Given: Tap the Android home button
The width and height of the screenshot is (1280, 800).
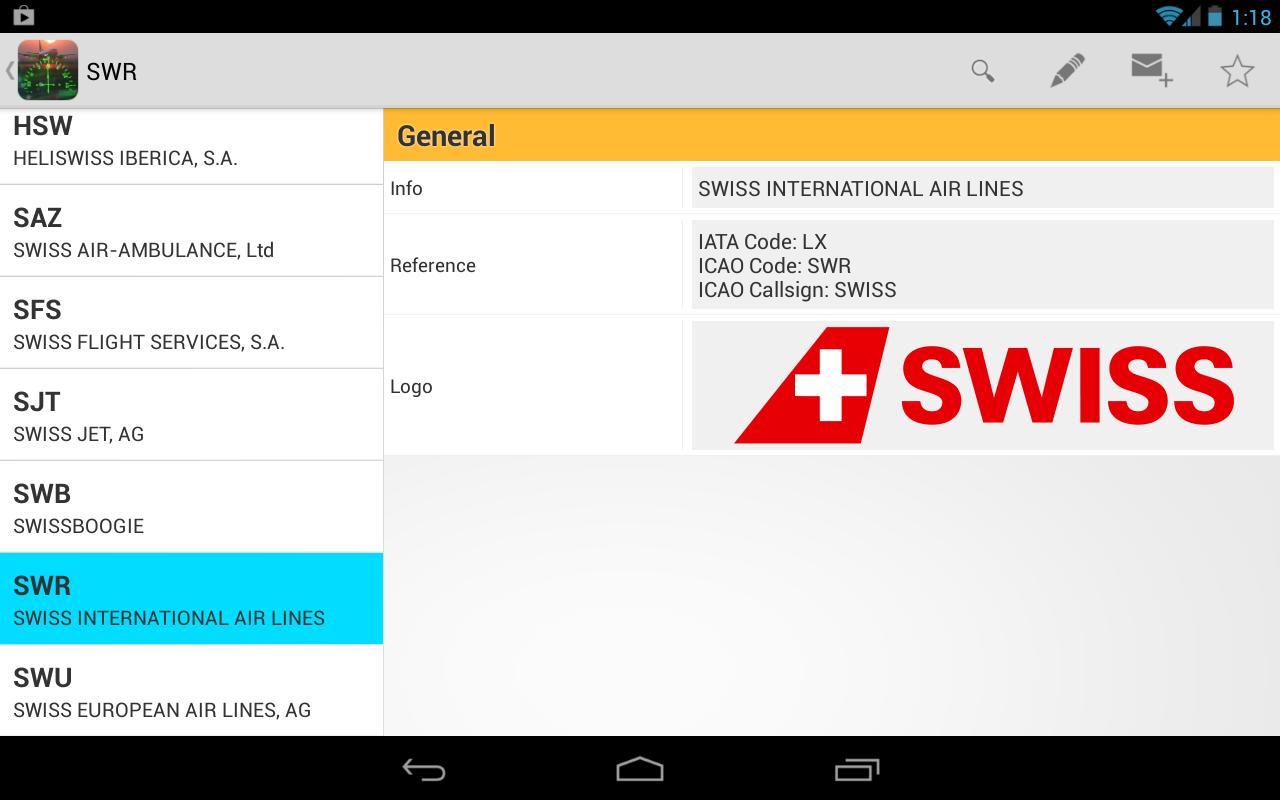Looking at the screenshot, I should 640,769.
